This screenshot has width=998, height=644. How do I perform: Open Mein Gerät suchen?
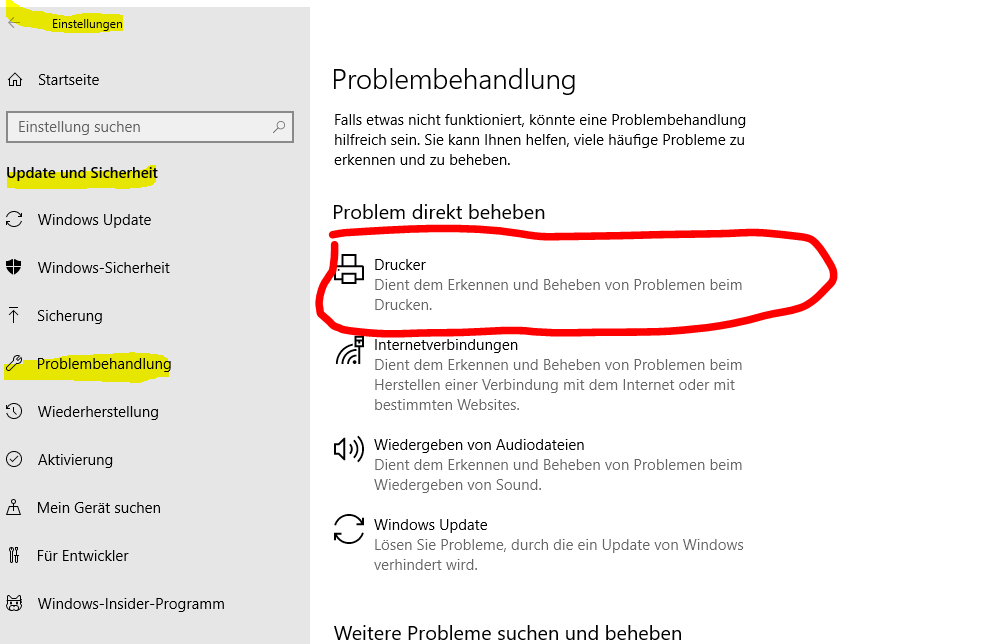[x=99, y=508]
